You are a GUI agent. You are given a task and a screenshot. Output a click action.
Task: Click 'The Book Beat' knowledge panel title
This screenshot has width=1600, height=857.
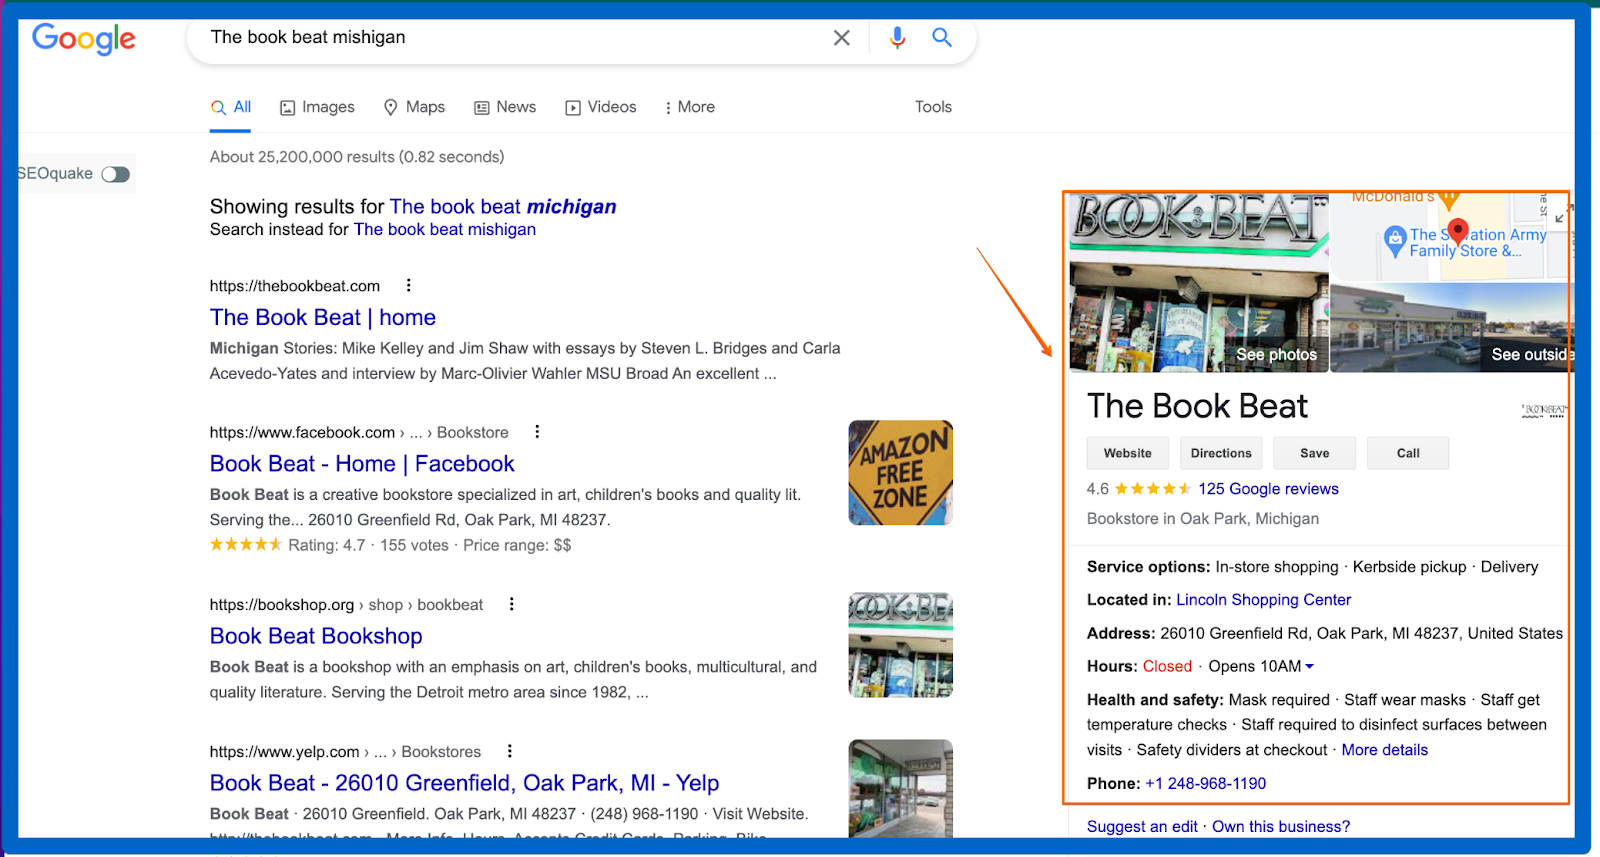tap(1197, 406)
